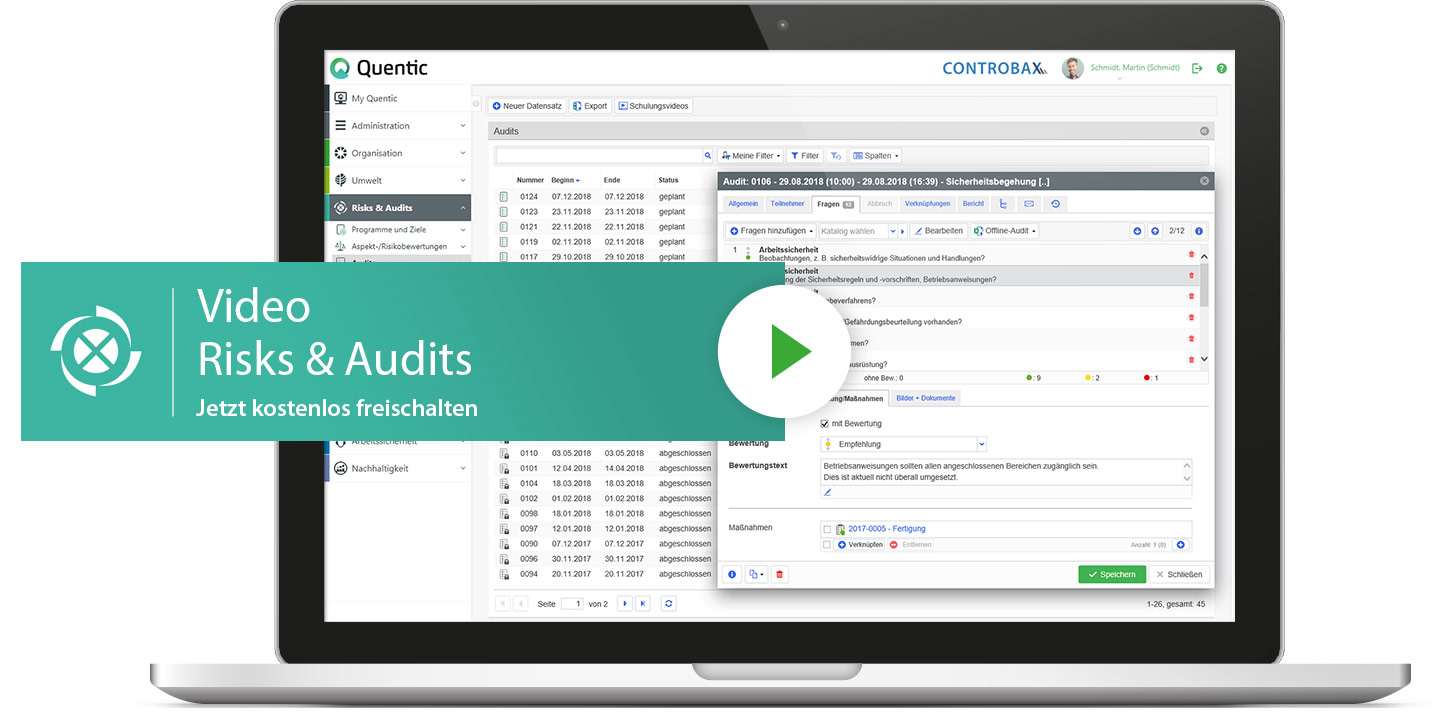Switch to the Teilnehmer tab
1450x725 pixels.
[x=787, y=204]
